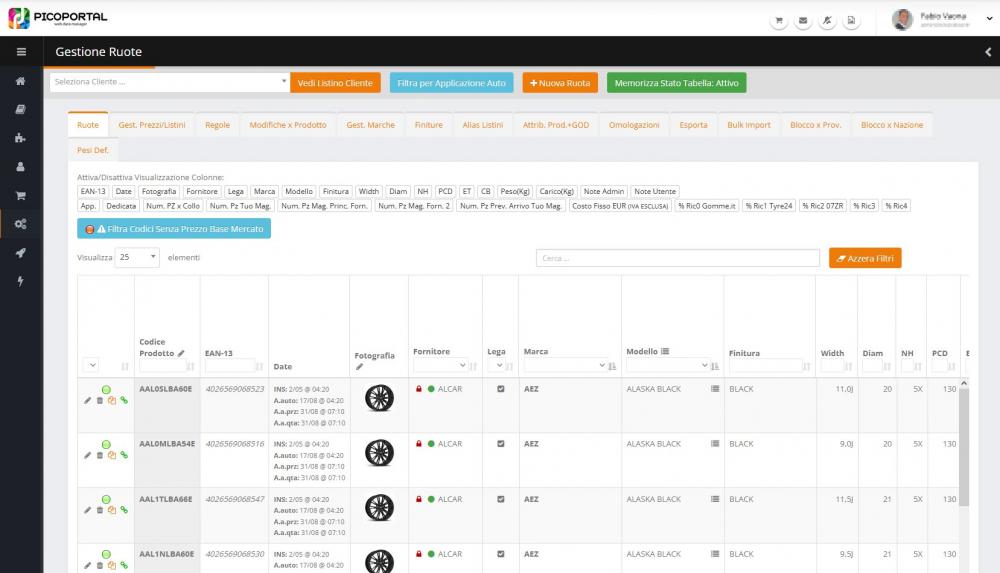
Task: Switch to the Gest. Prezzi/Listini tab
Action: coord(152,125)
